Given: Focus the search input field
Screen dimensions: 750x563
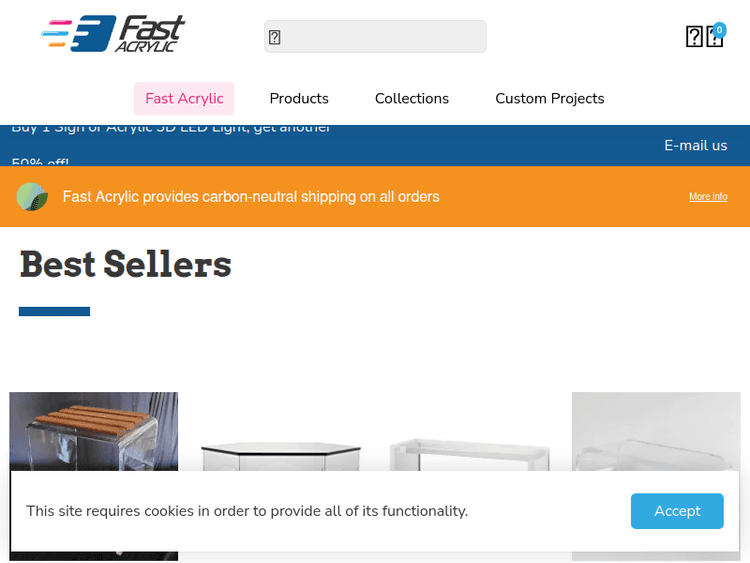Looking at the screenshot, I should coord(375,36).
